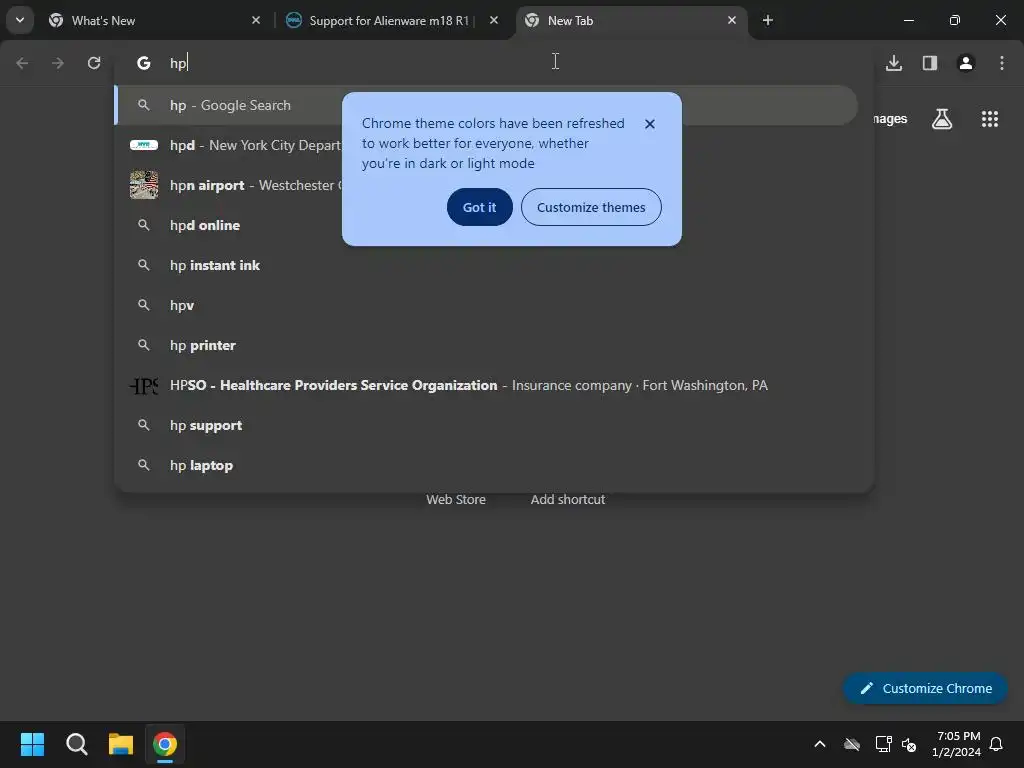Close the New Tab tab

[732, 20]
